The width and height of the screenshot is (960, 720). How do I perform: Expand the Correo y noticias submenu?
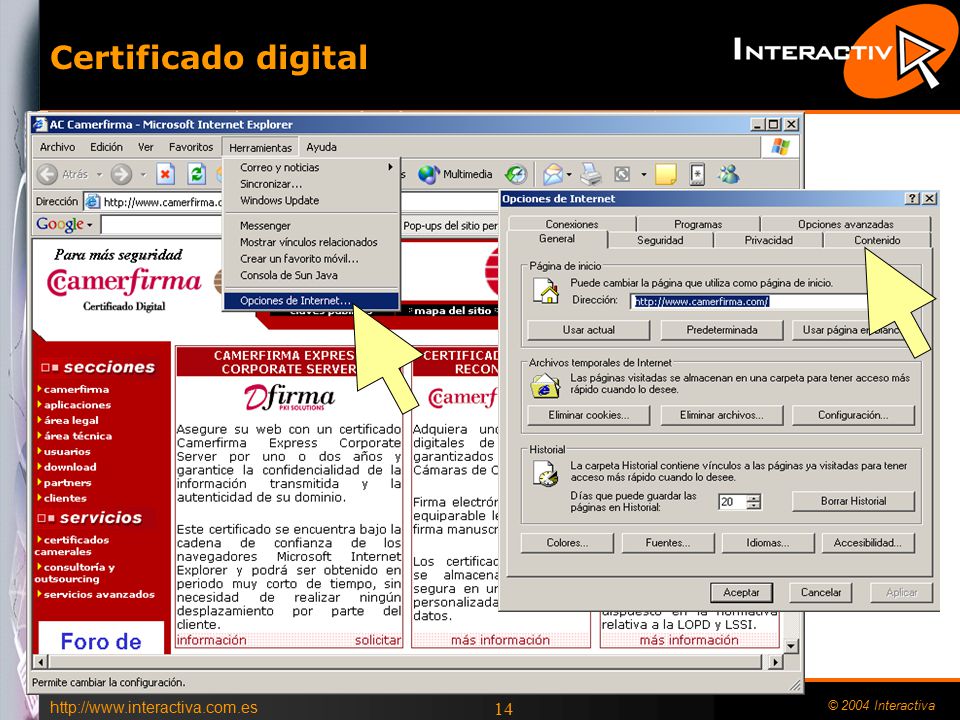click(390, 167)
